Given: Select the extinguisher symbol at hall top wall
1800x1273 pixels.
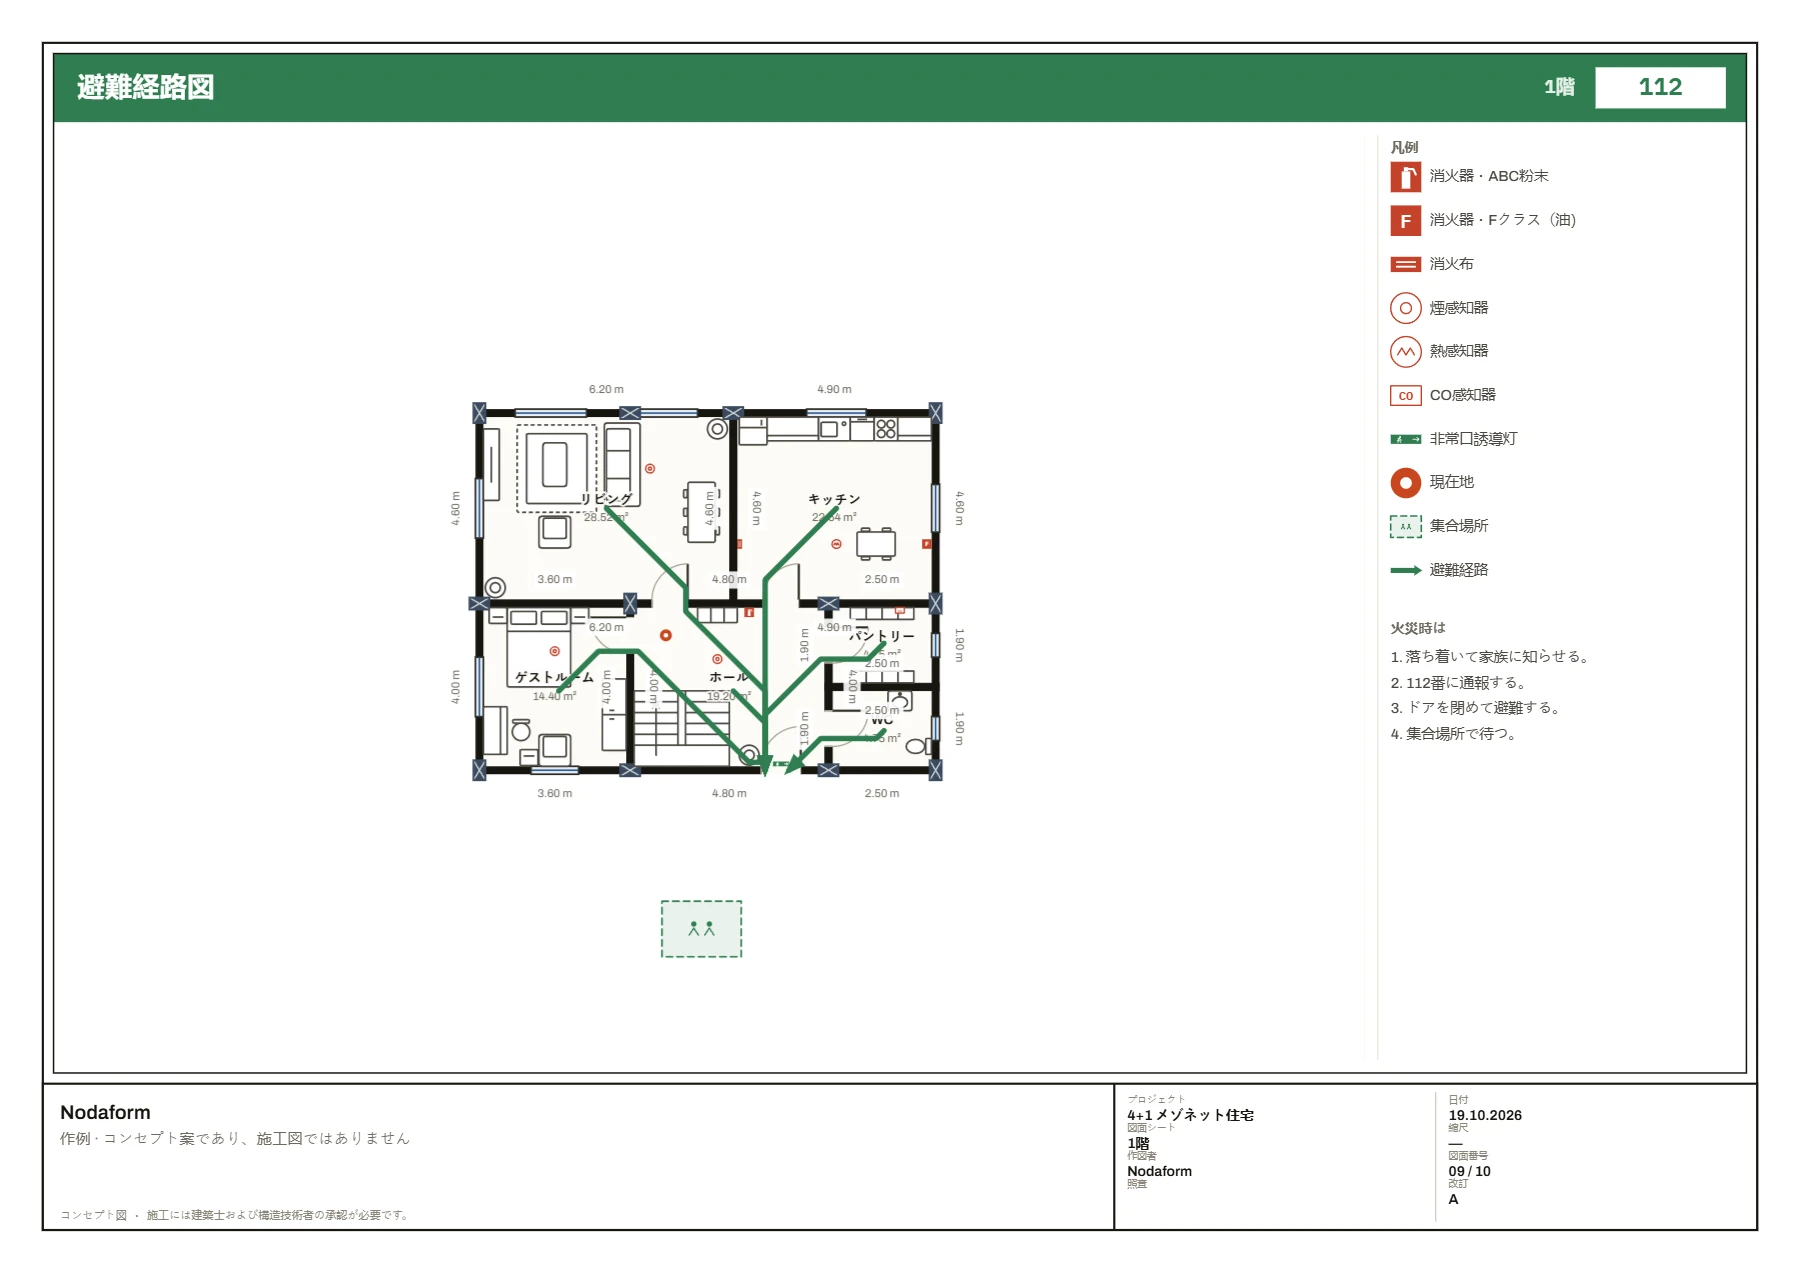Looking at the screenshot, I should (749, 612).
